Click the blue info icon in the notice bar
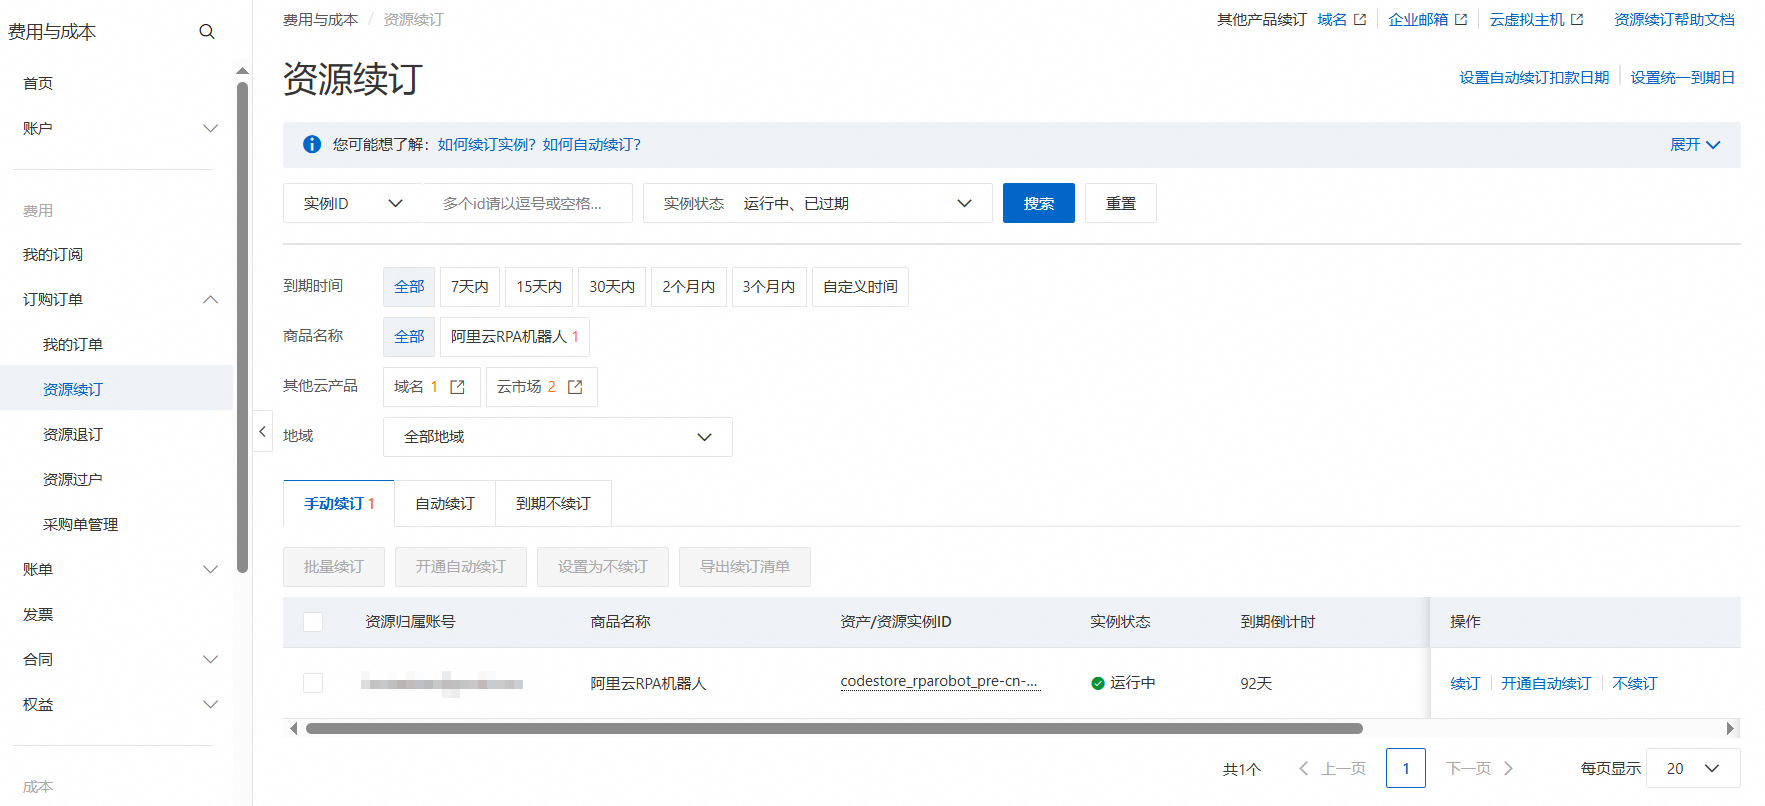Image resolution: width=1765 pixels, height=806 pixels. pyautogui.click(x=312, y=145)
